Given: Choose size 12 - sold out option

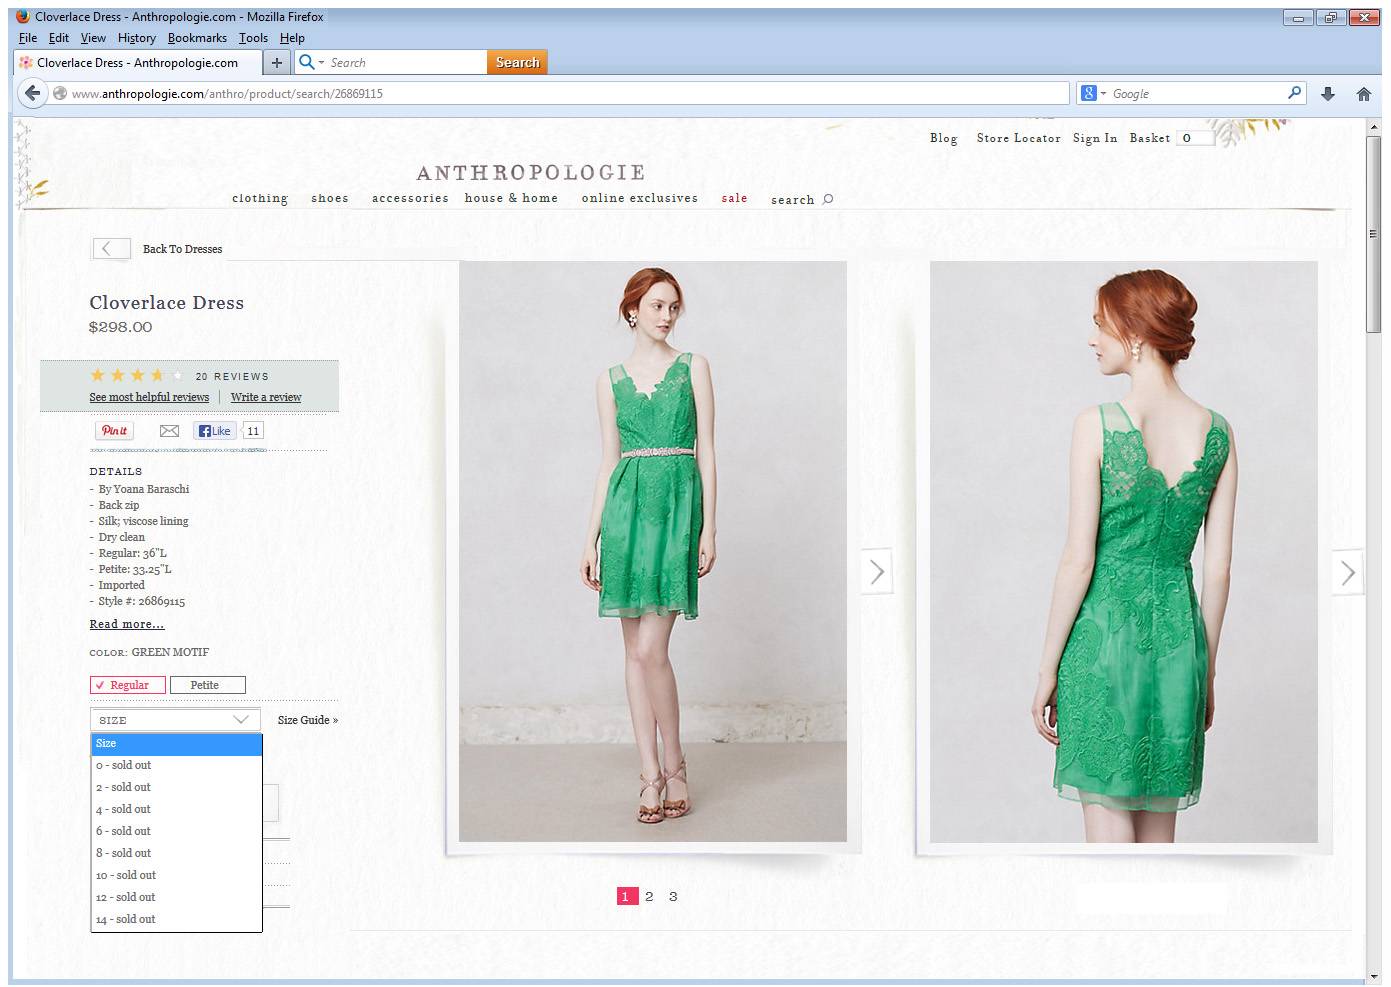Looking at the screenshot, I should click(176, 897).
